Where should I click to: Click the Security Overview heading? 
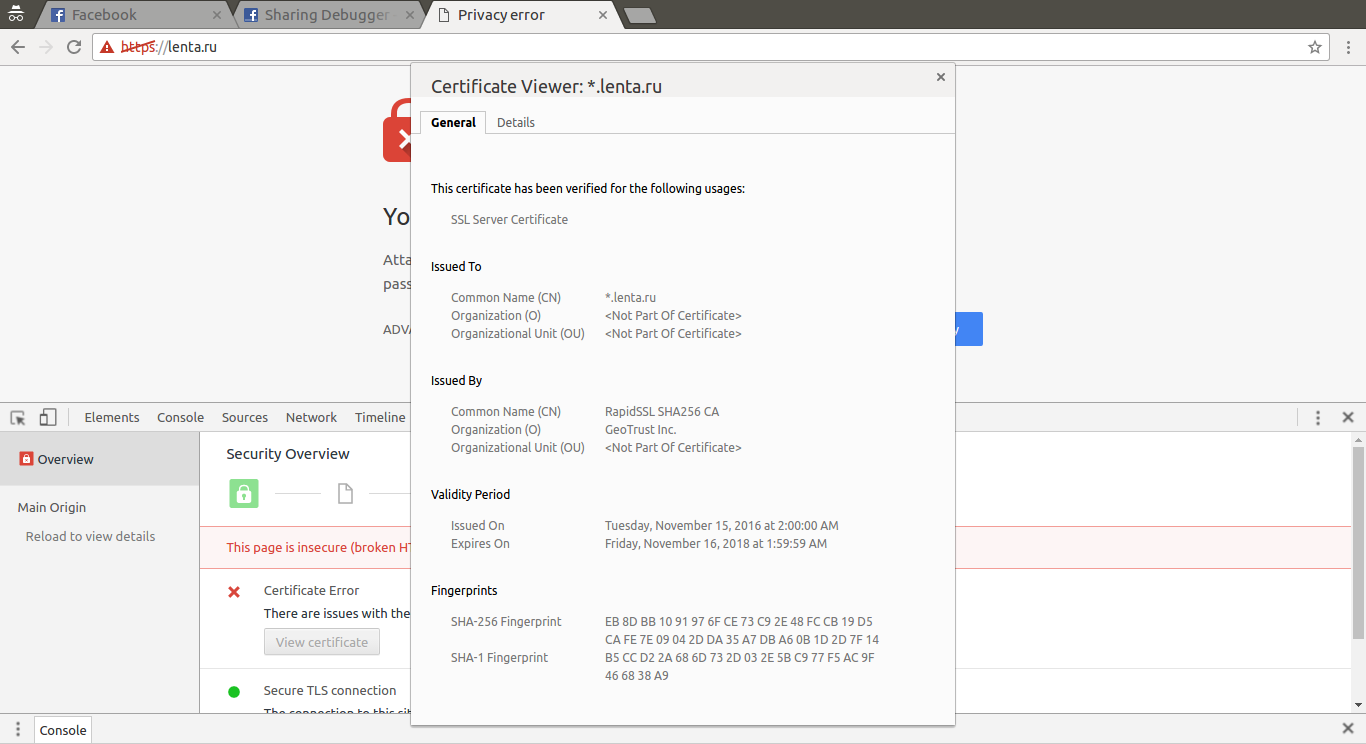pos(288,453)
